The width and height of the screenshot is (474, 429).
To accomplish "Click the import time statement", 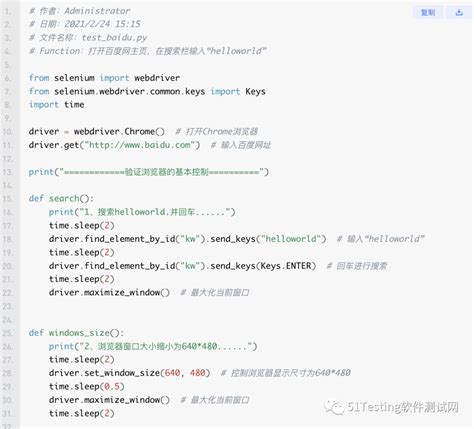I will (x=56, y=105).
